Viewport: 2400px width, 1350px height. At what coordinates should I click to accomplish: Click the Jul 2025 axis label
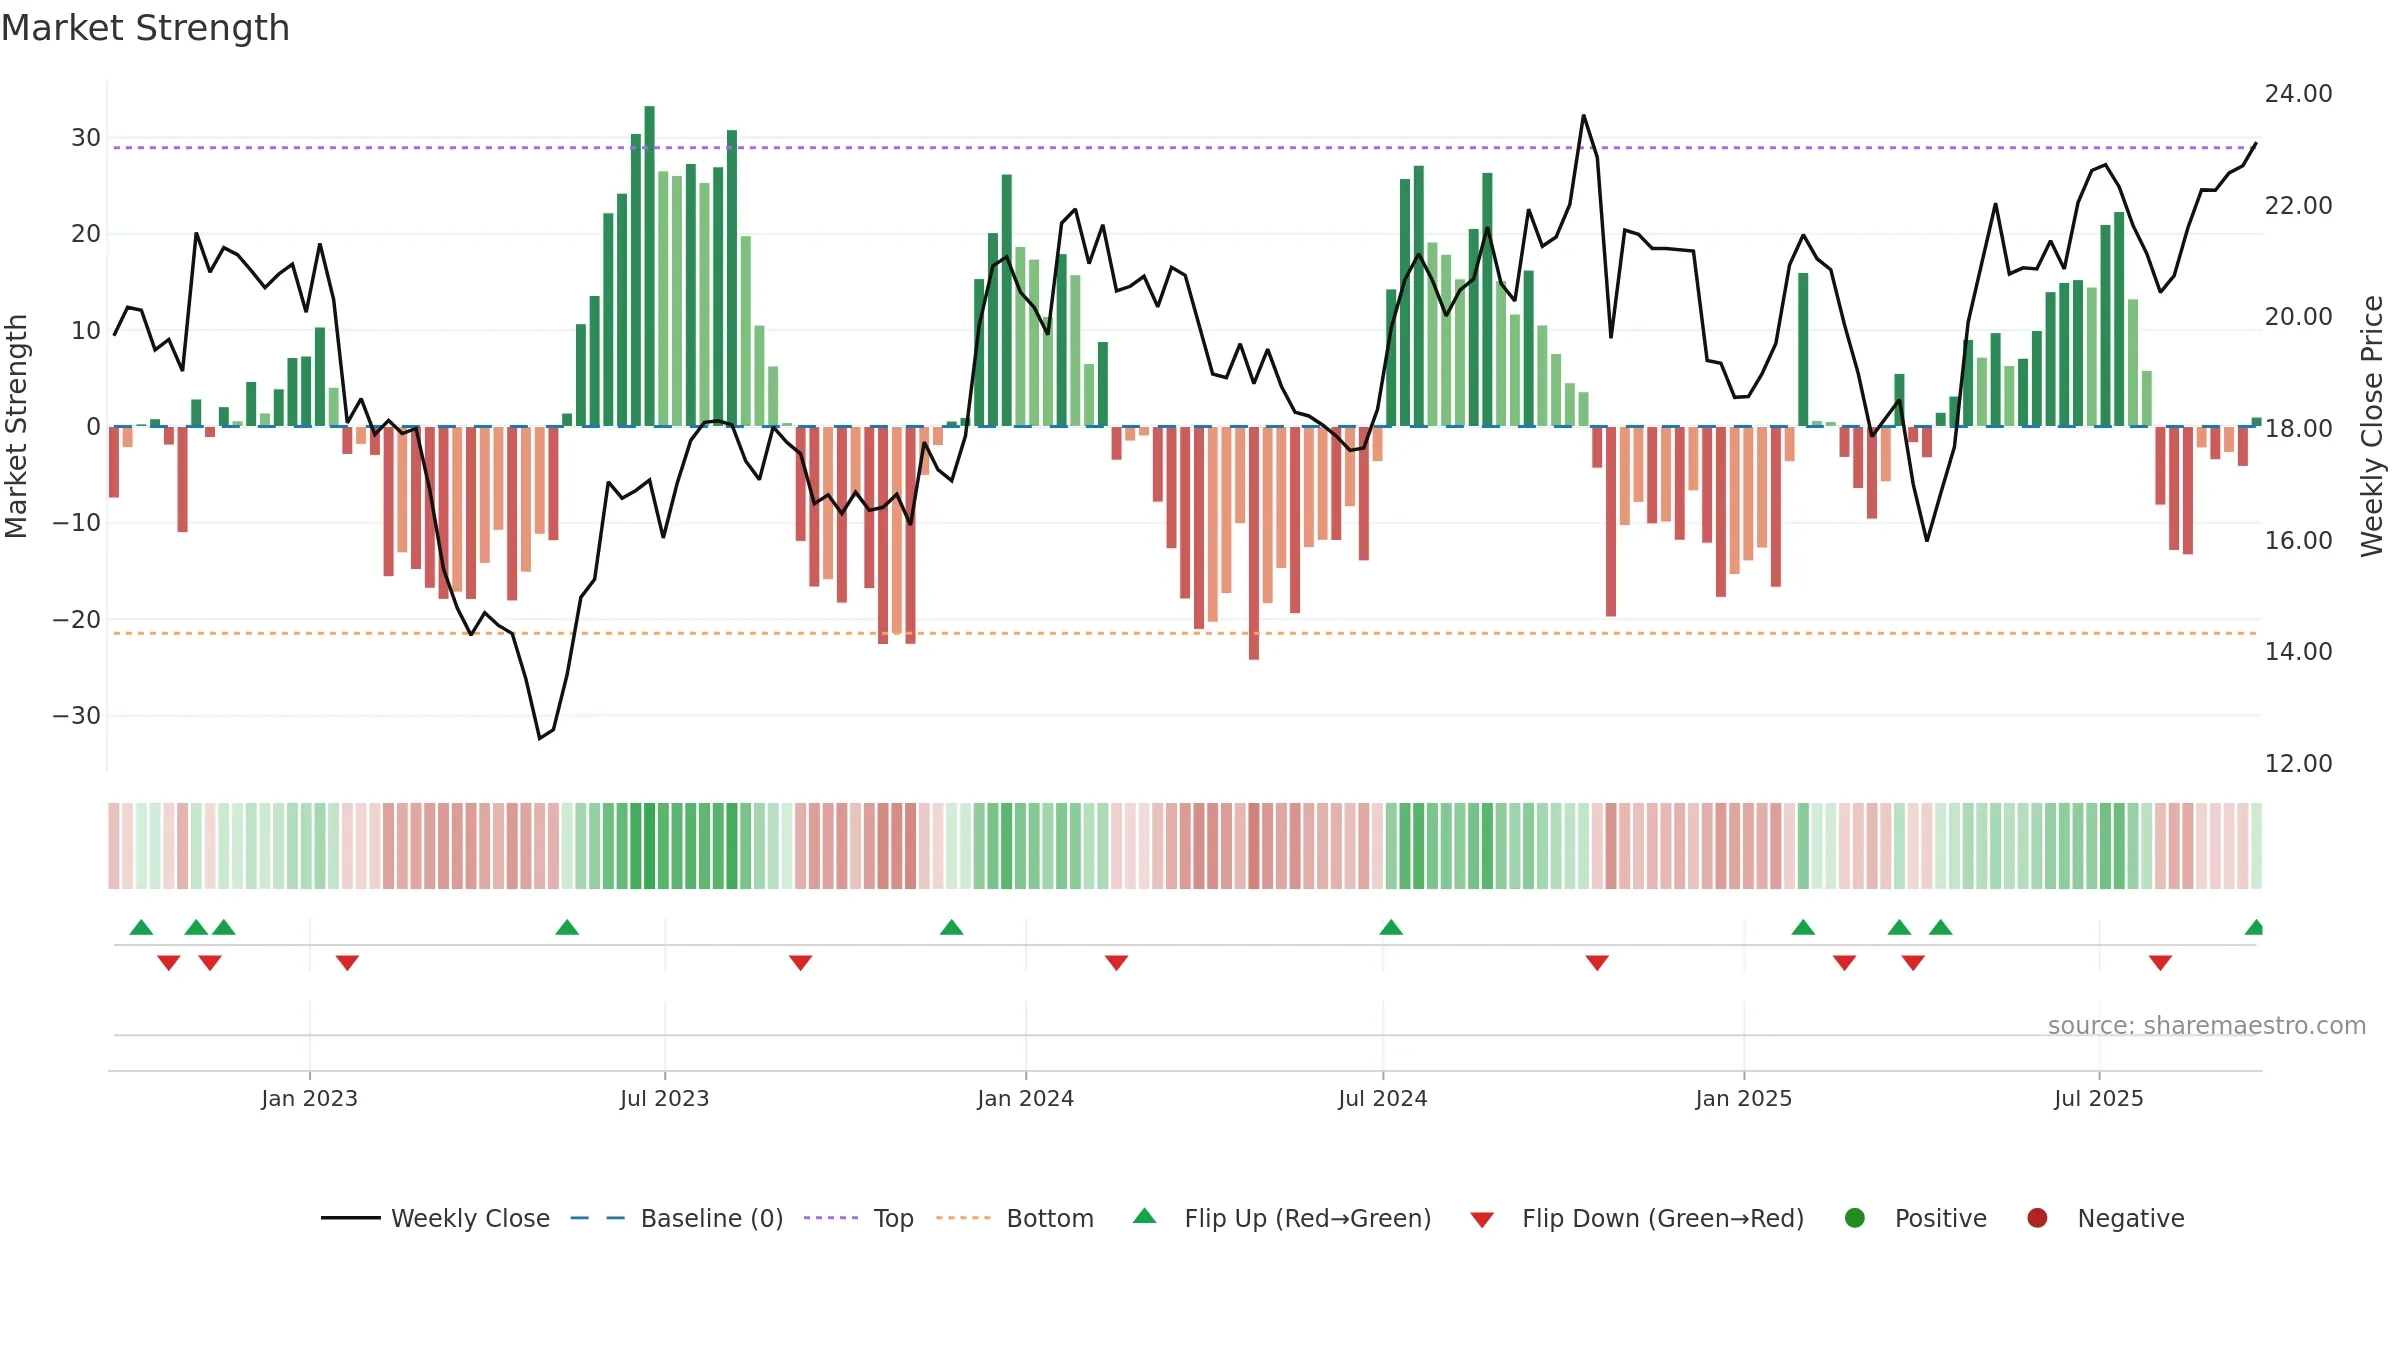(2098, 1098)
